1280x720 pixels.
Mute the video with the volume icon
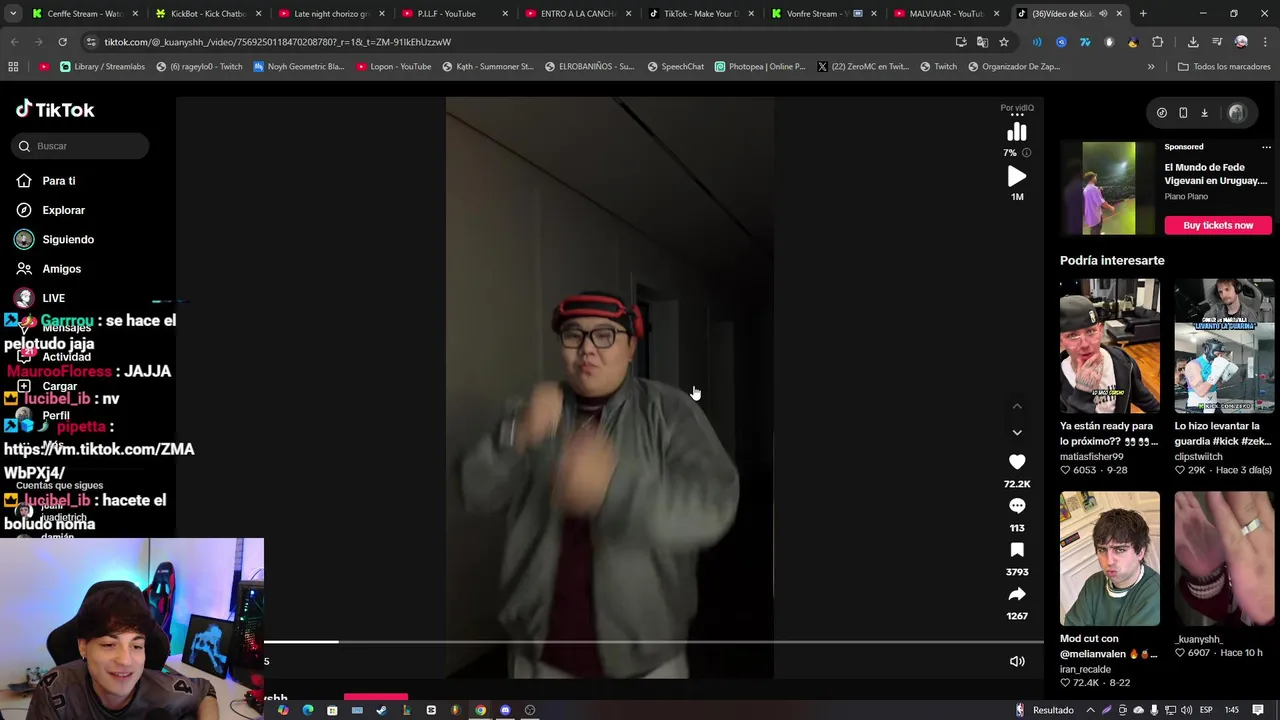(x=1017, y=661)
